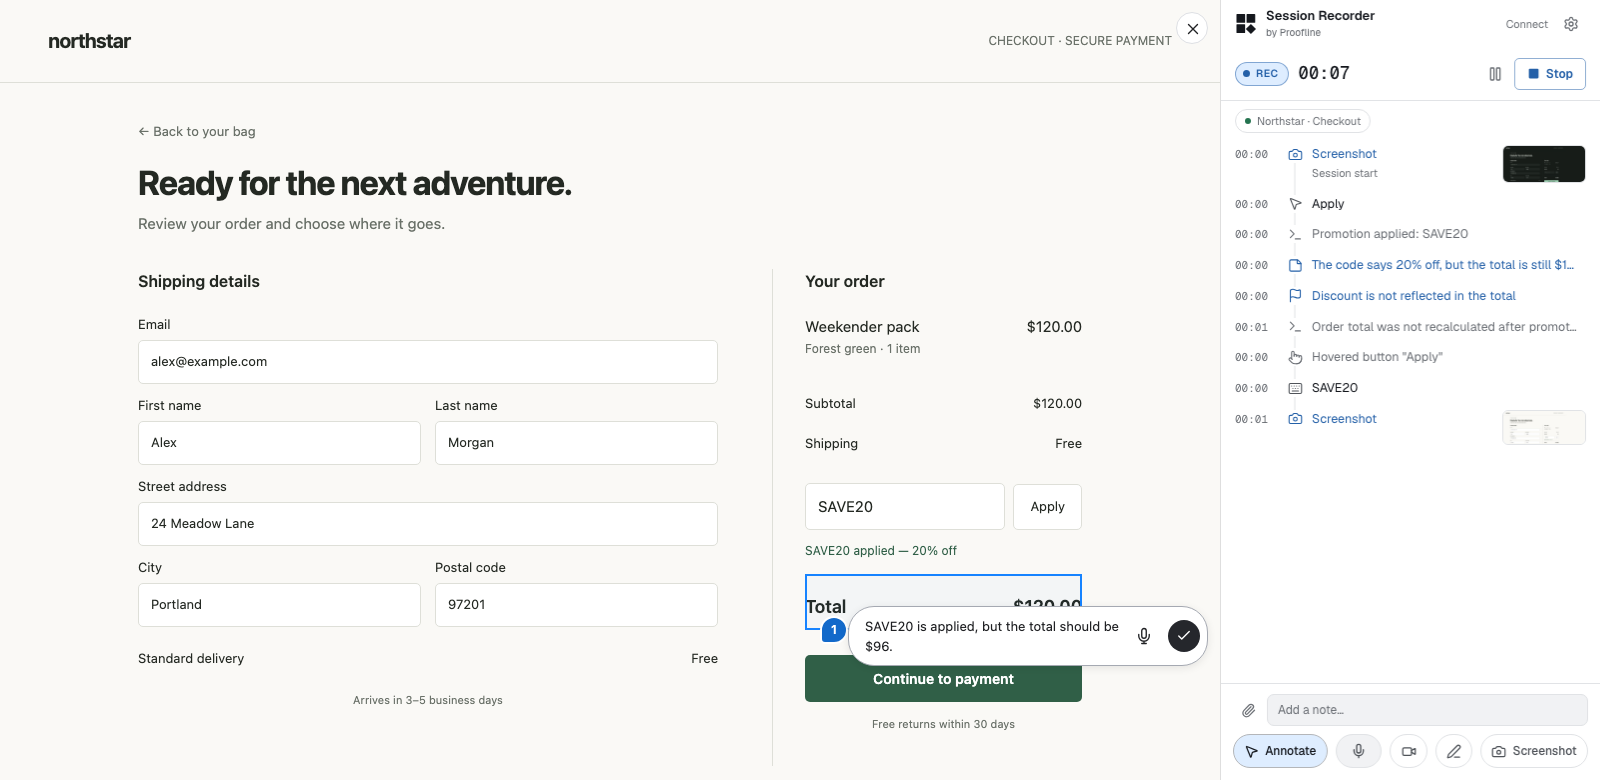Pause the recording
The height and width of the screenshot is (780, 1600).
tap(1495, 74)
